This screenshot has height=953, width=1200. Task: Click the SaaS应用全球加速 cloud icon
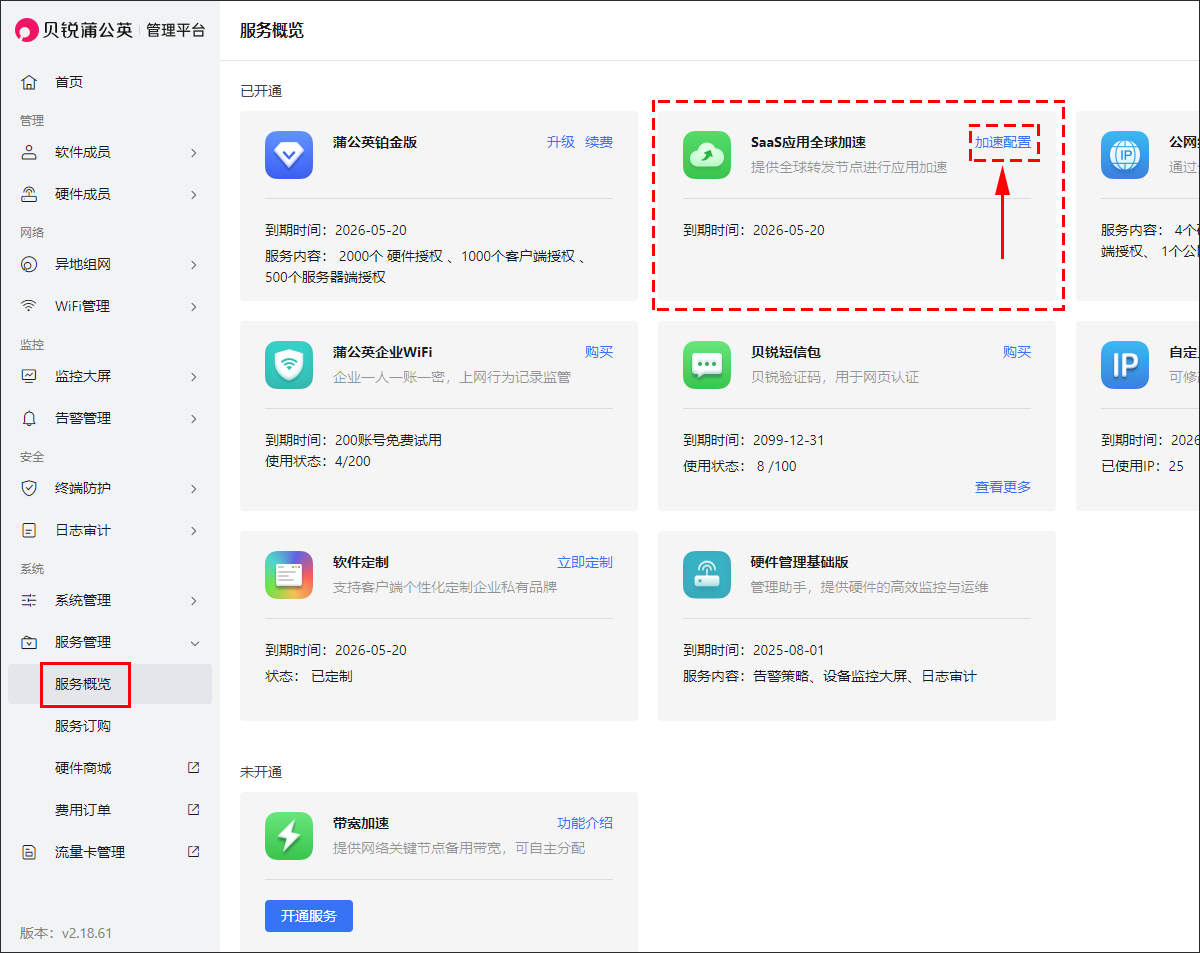click(707, 155)
